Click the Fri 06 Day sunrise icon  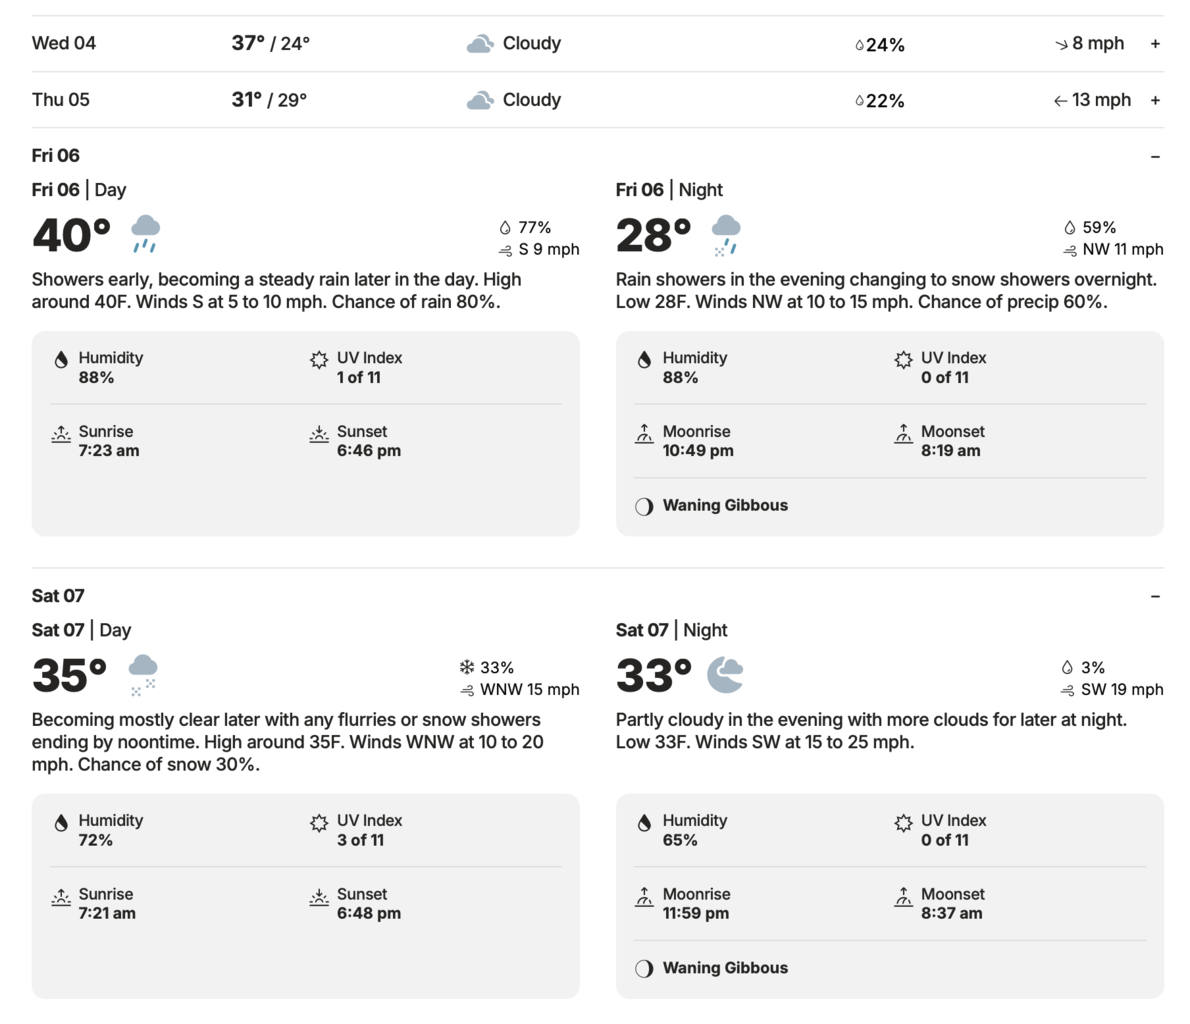click(x=61, y=433)
